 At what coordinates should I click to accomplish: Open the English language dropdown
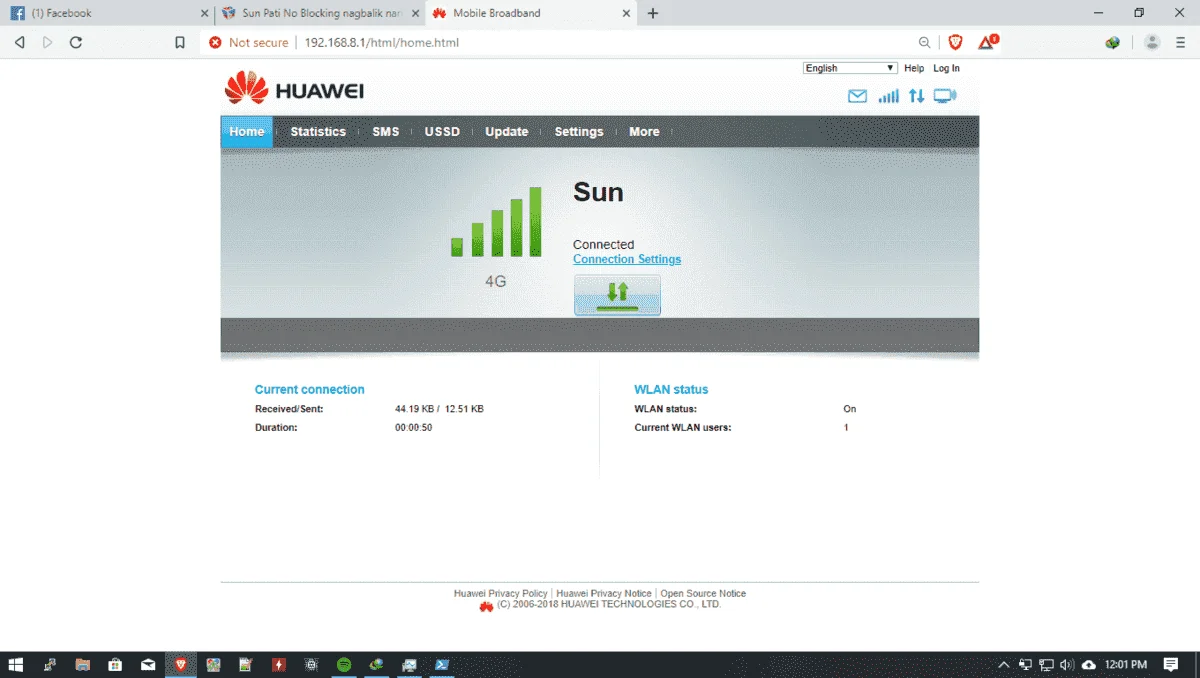pyautogui.click(x=850, y=68)
